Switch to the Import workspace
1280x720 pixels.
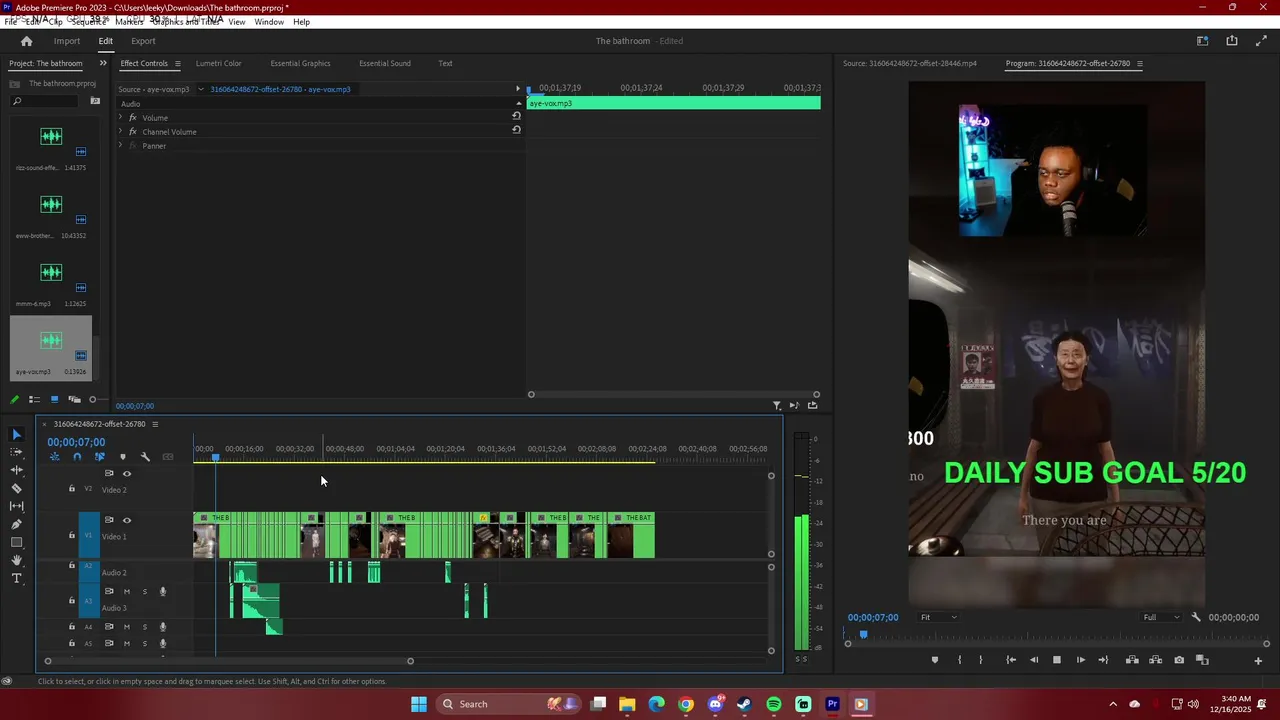[67, 41]
